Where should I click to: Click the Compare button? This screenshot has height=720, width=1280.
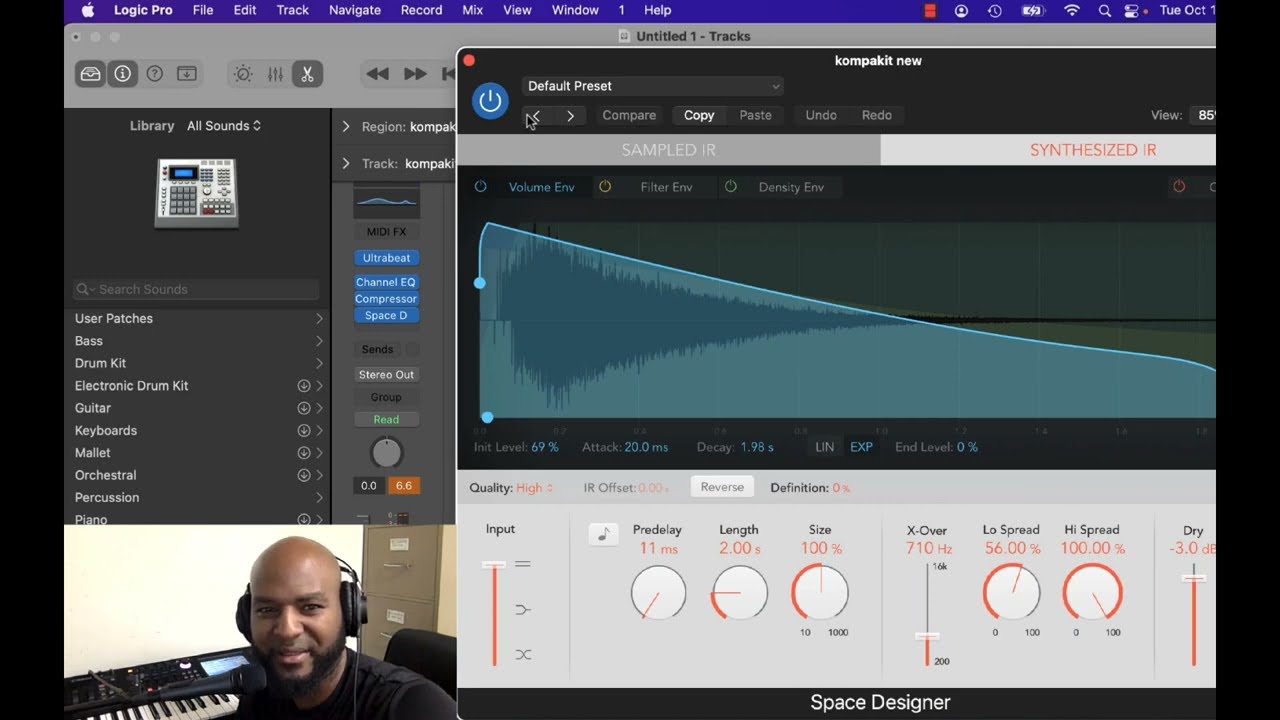click(x=629, y=115)
